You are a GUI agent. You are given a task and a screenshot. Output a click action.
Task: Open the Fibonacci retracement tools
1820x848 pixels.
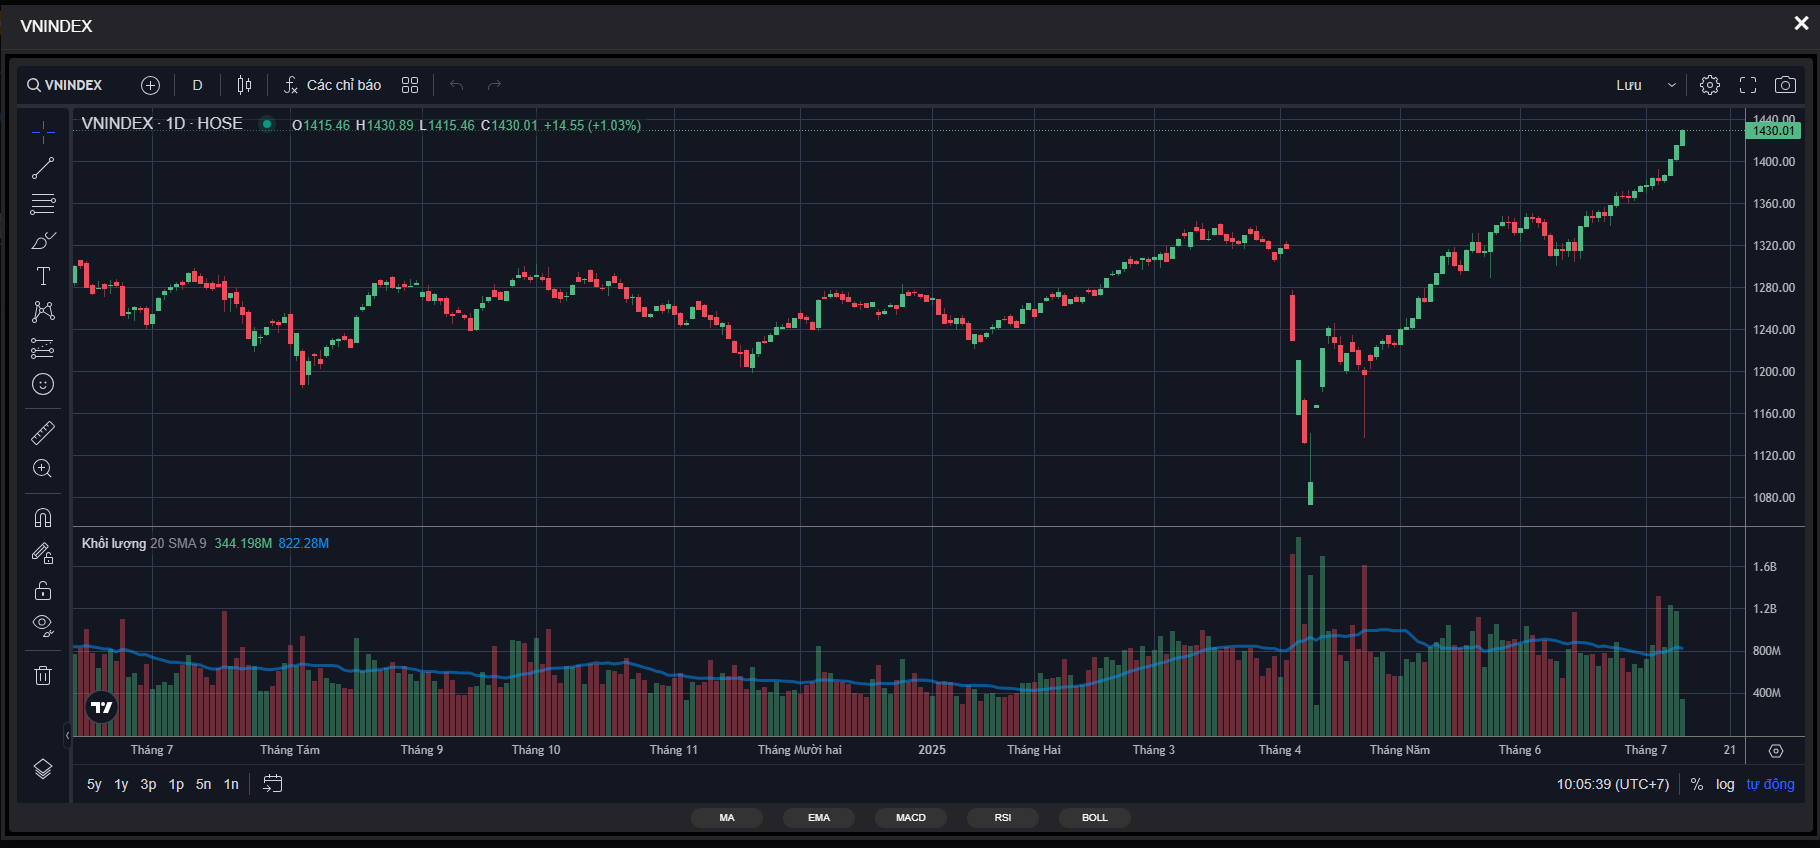(43, 204)
